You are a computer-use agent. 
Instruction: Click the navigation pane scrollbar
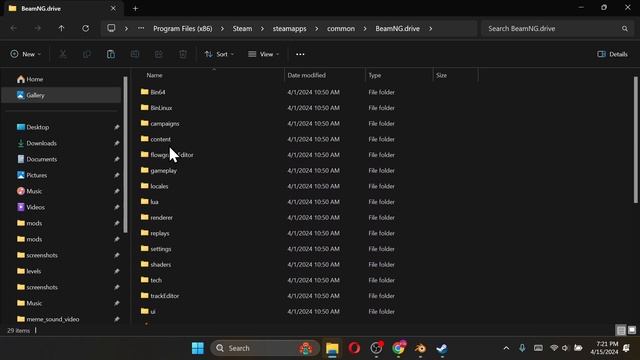pyautogui.click(x=125, y=155)
